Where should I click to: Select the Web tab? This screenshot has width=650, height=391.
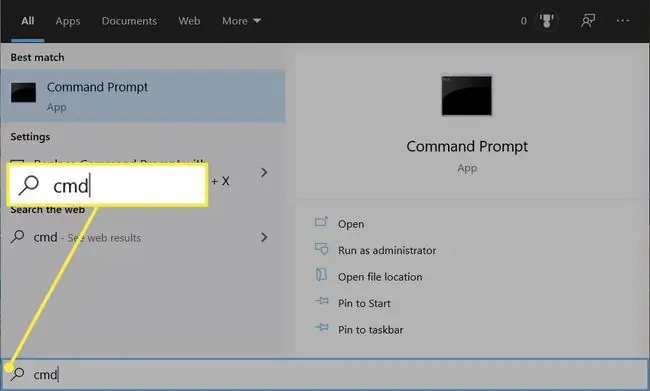point(189,21)
